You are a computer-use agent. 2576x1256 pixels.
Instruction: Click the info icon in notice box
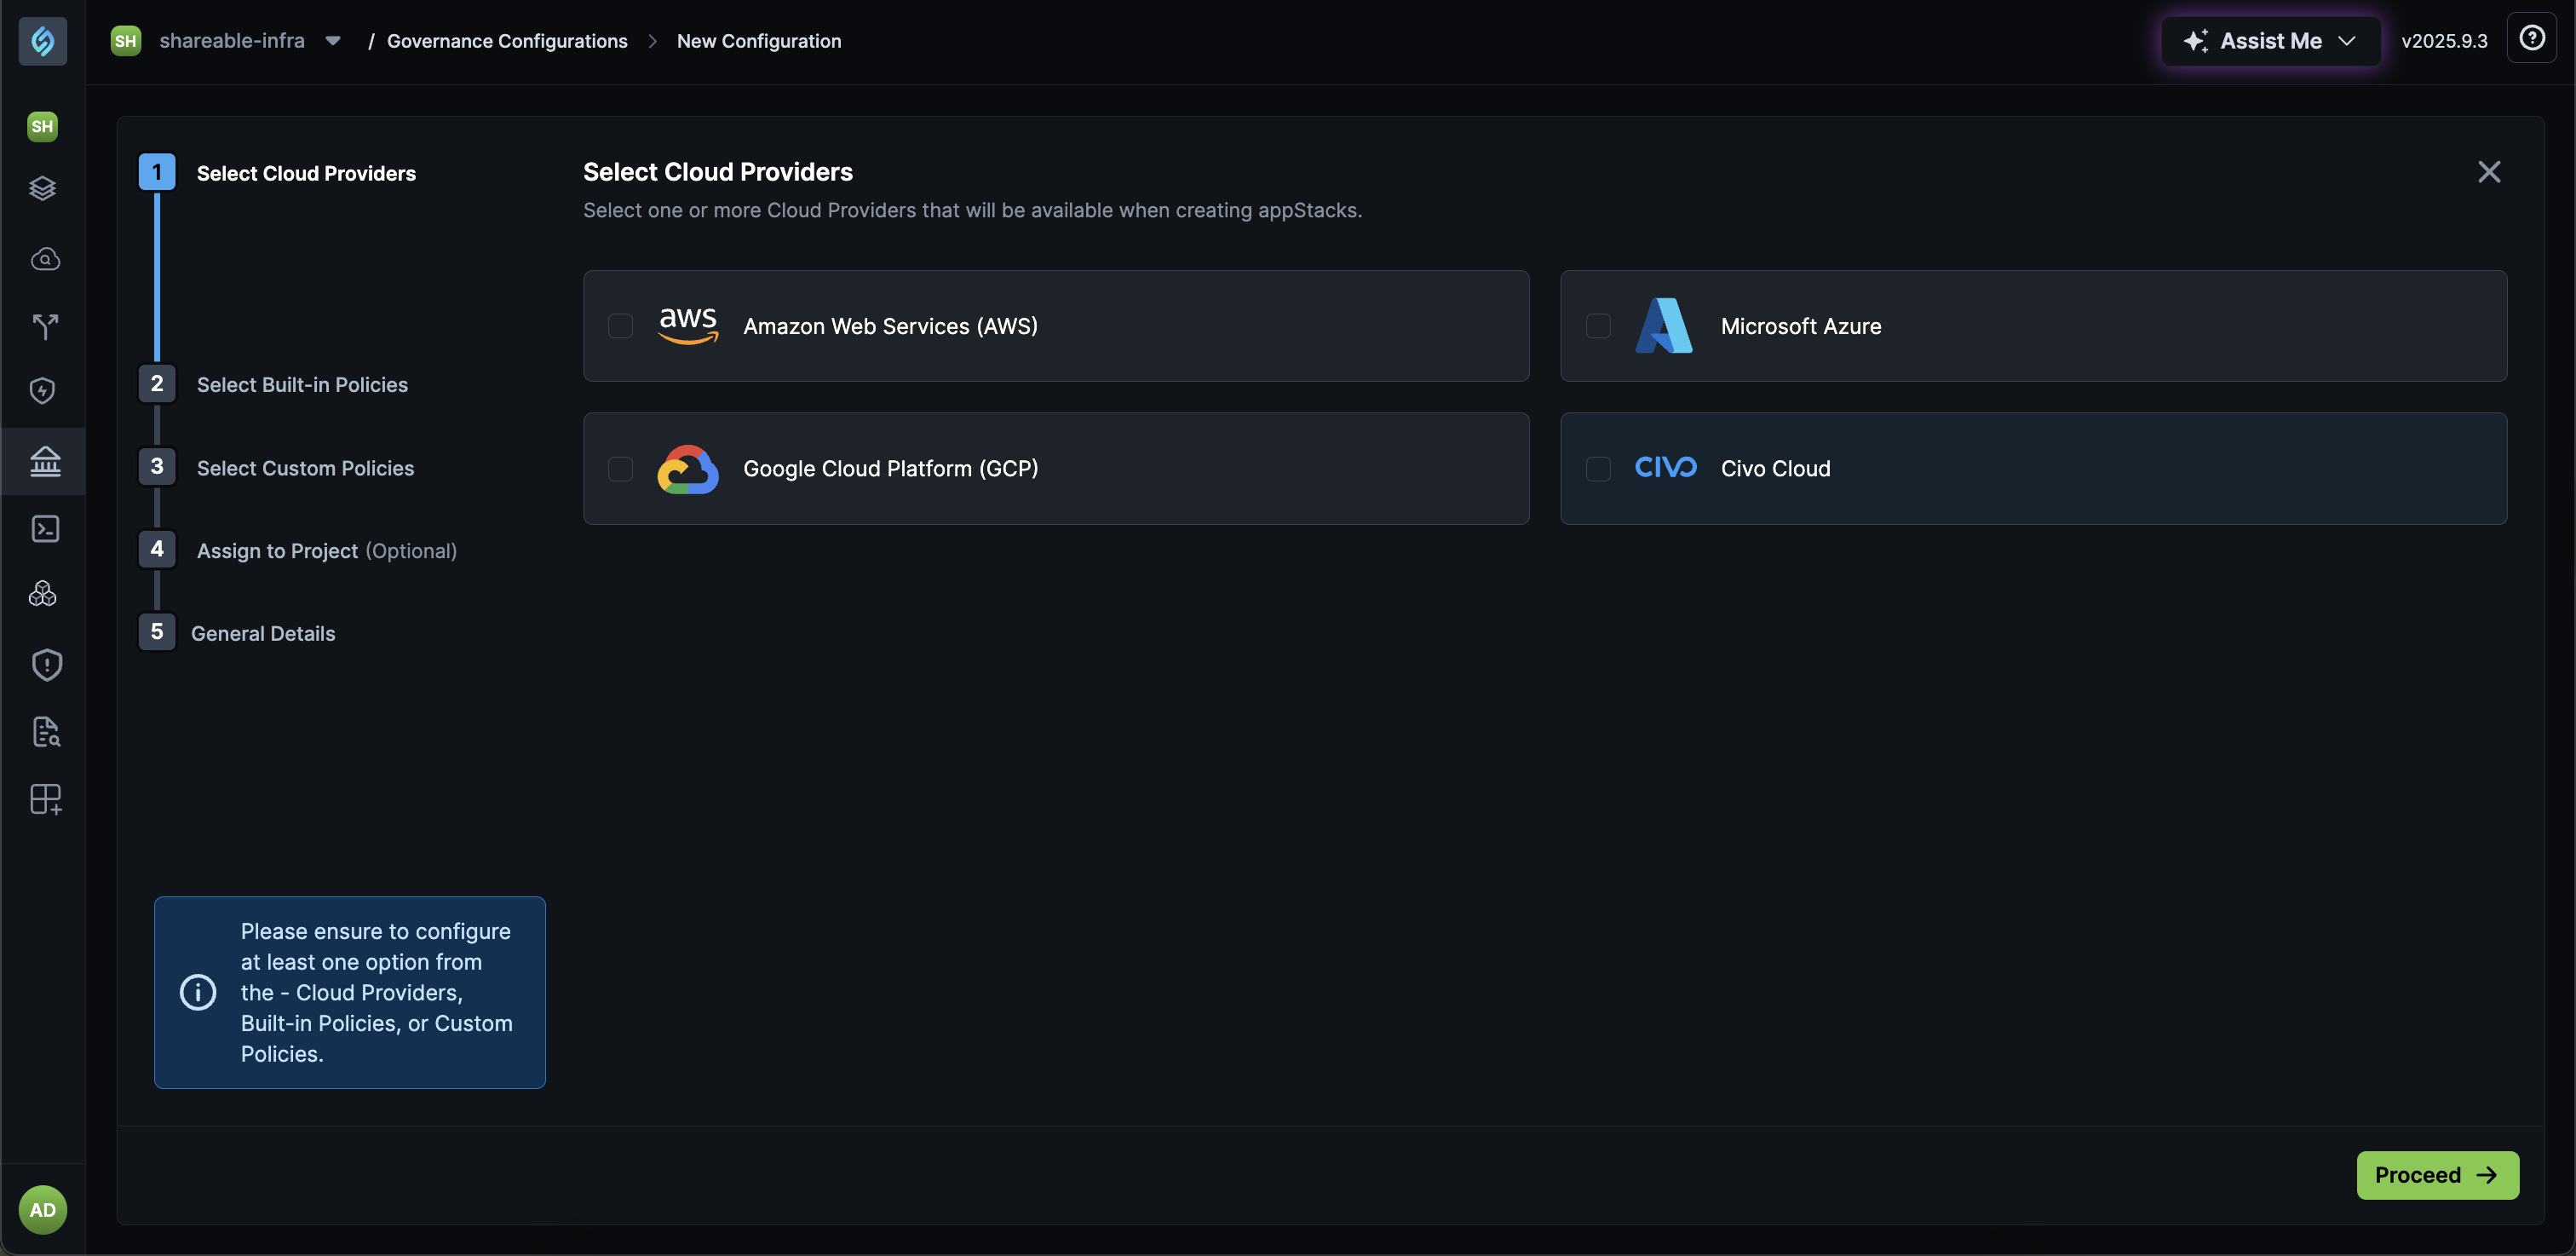click(x=198, y=993)
